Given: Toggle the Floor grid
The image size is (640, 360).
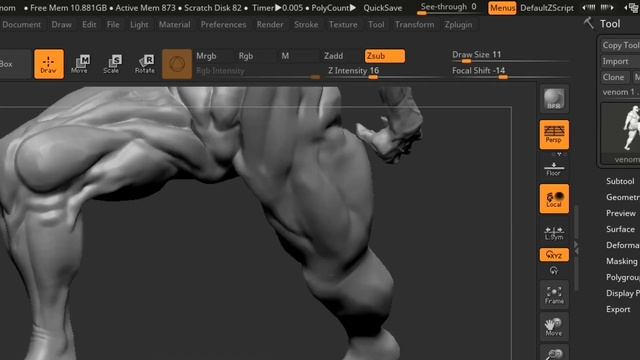Looking at the screenshot, I should pyautogui.click(x=554, y=169).
